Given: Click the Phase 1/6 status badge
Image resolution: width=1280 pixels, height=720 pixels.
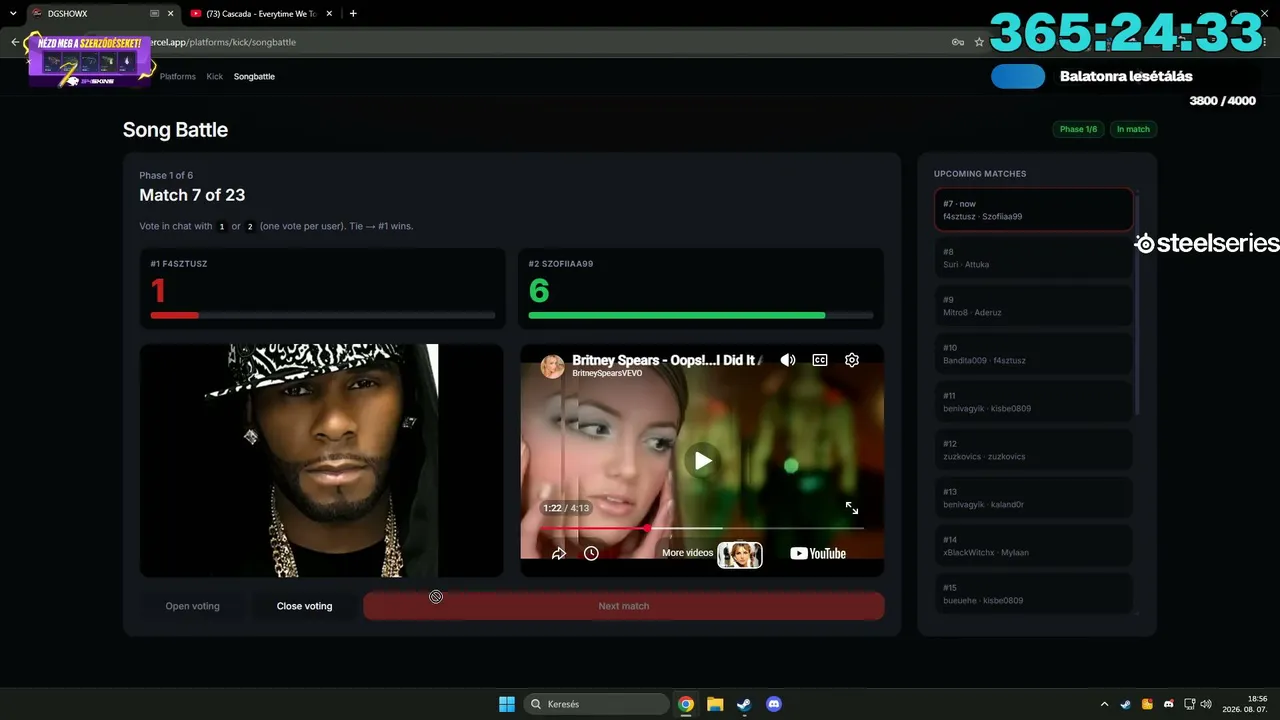Looking at the screenshot, I should point(1078,129).
